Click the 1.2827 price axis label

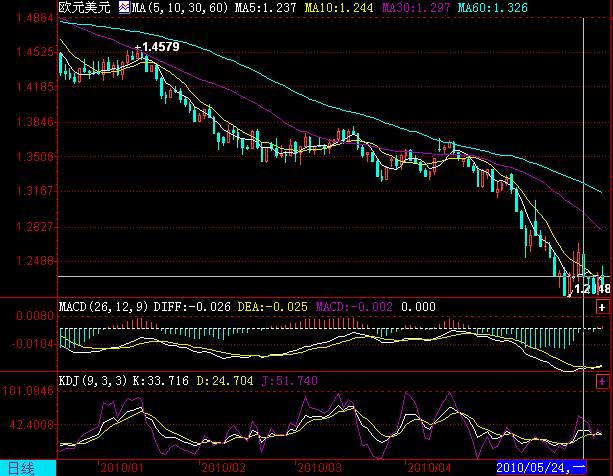point(35,227)
